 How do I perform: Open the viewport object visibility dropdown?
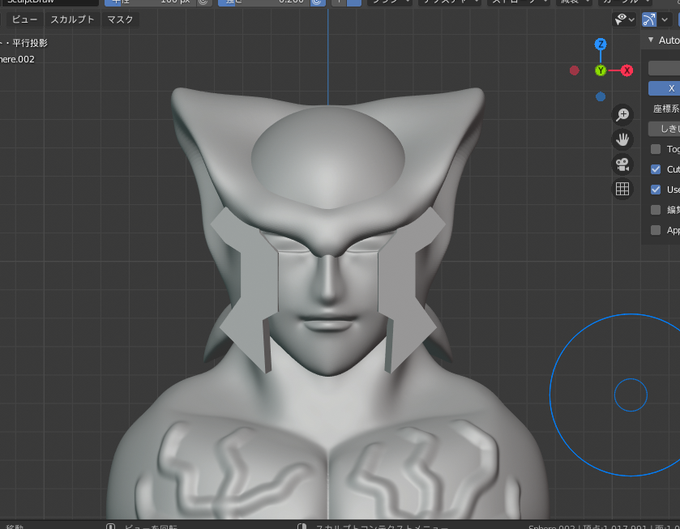click(x=624, y=20)
